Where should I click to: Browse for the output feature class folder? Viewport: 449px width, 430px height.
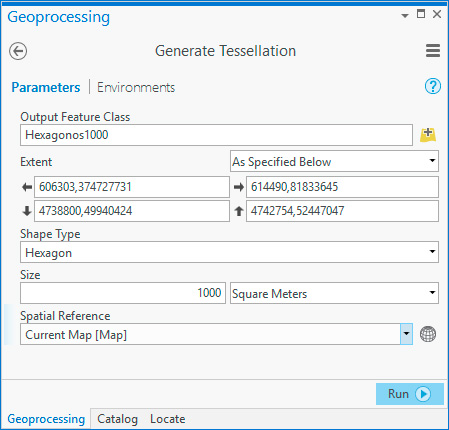[x=428, y=135]
